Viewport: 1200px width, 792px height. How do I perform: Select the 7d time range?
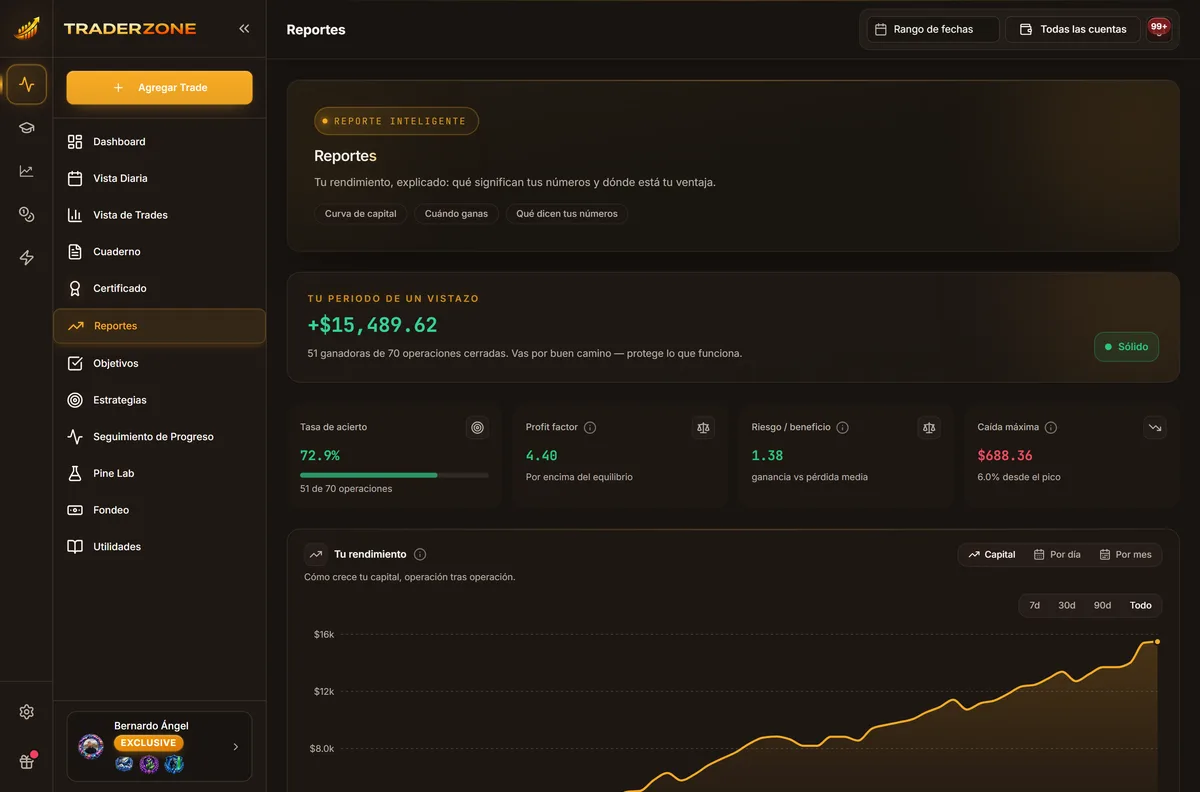(1035, 605)
